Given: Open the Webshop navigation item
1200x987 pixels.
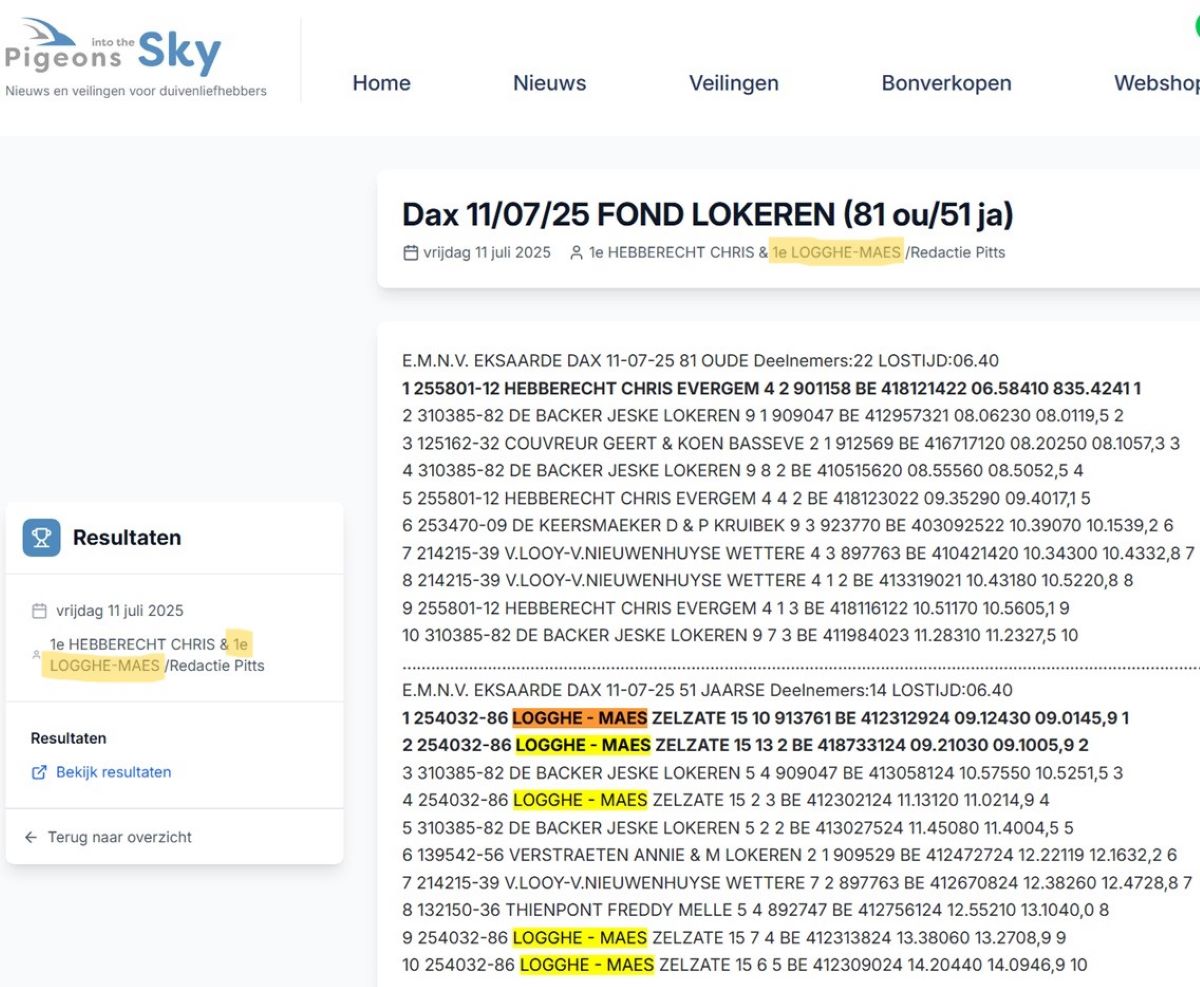Looking at the screenshot, I should pos(1157,83).
